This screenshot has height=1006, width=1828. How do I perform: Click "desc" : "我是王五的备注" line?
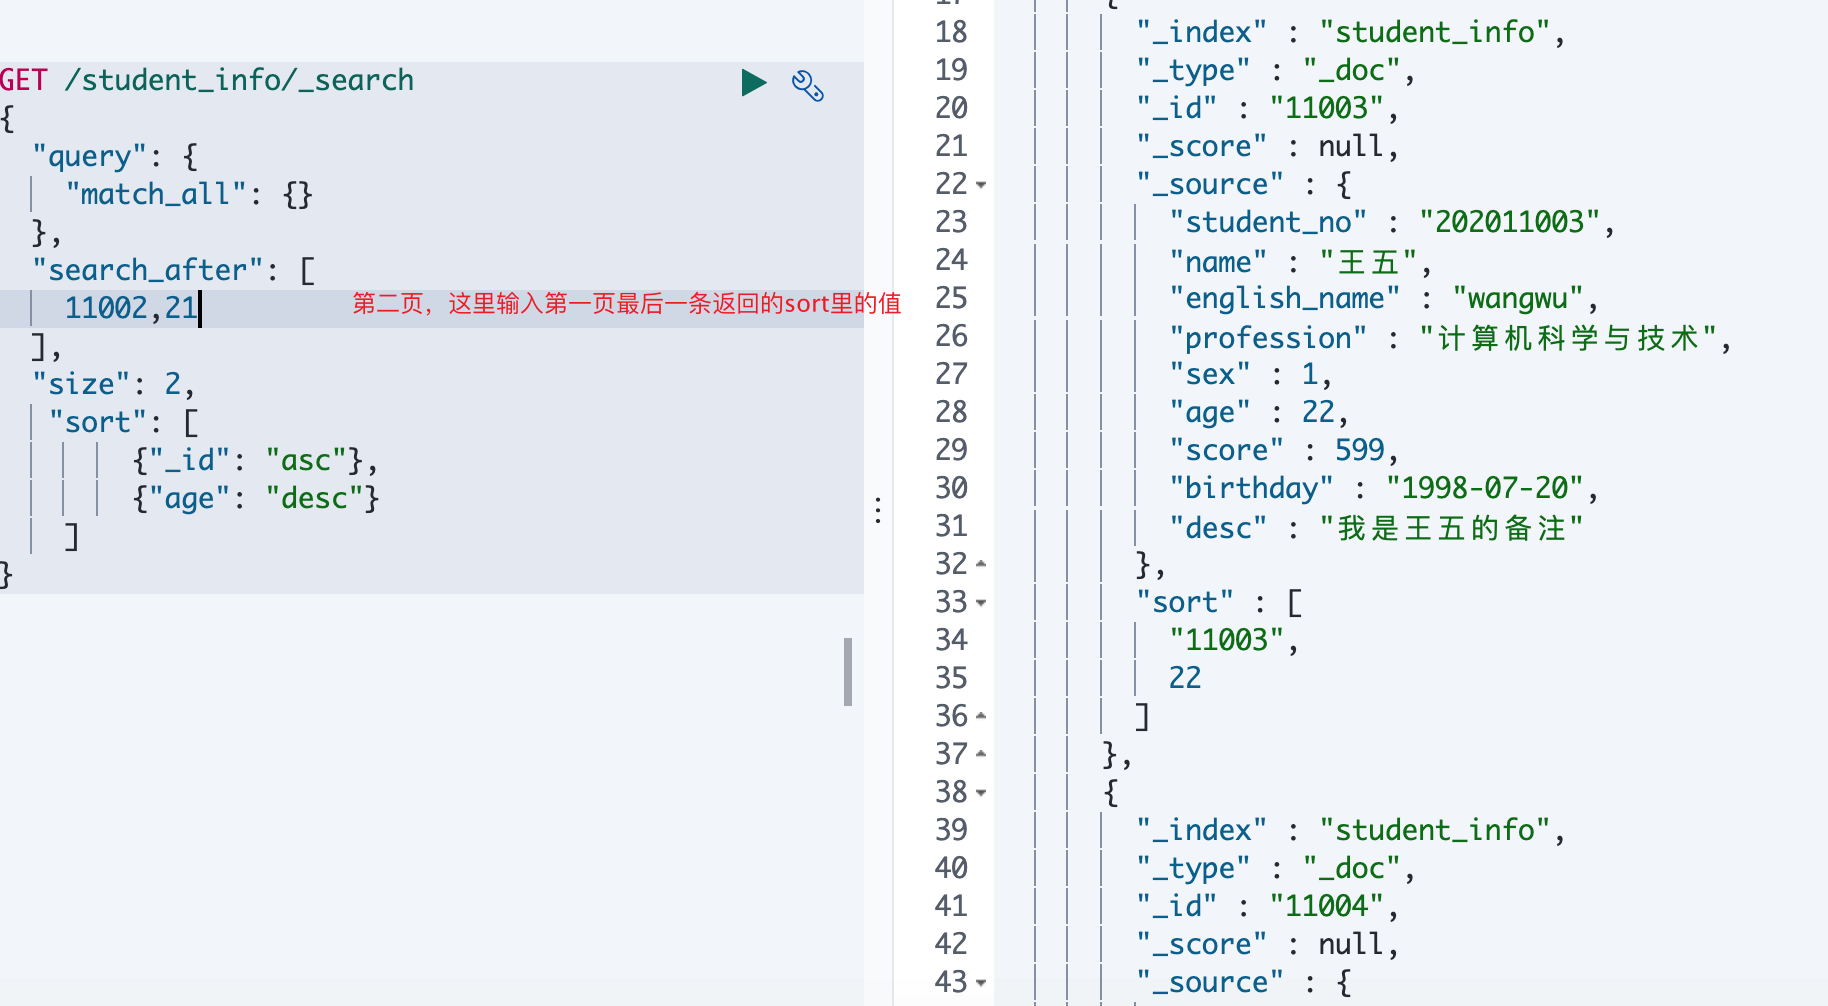tap(1377, 528)
